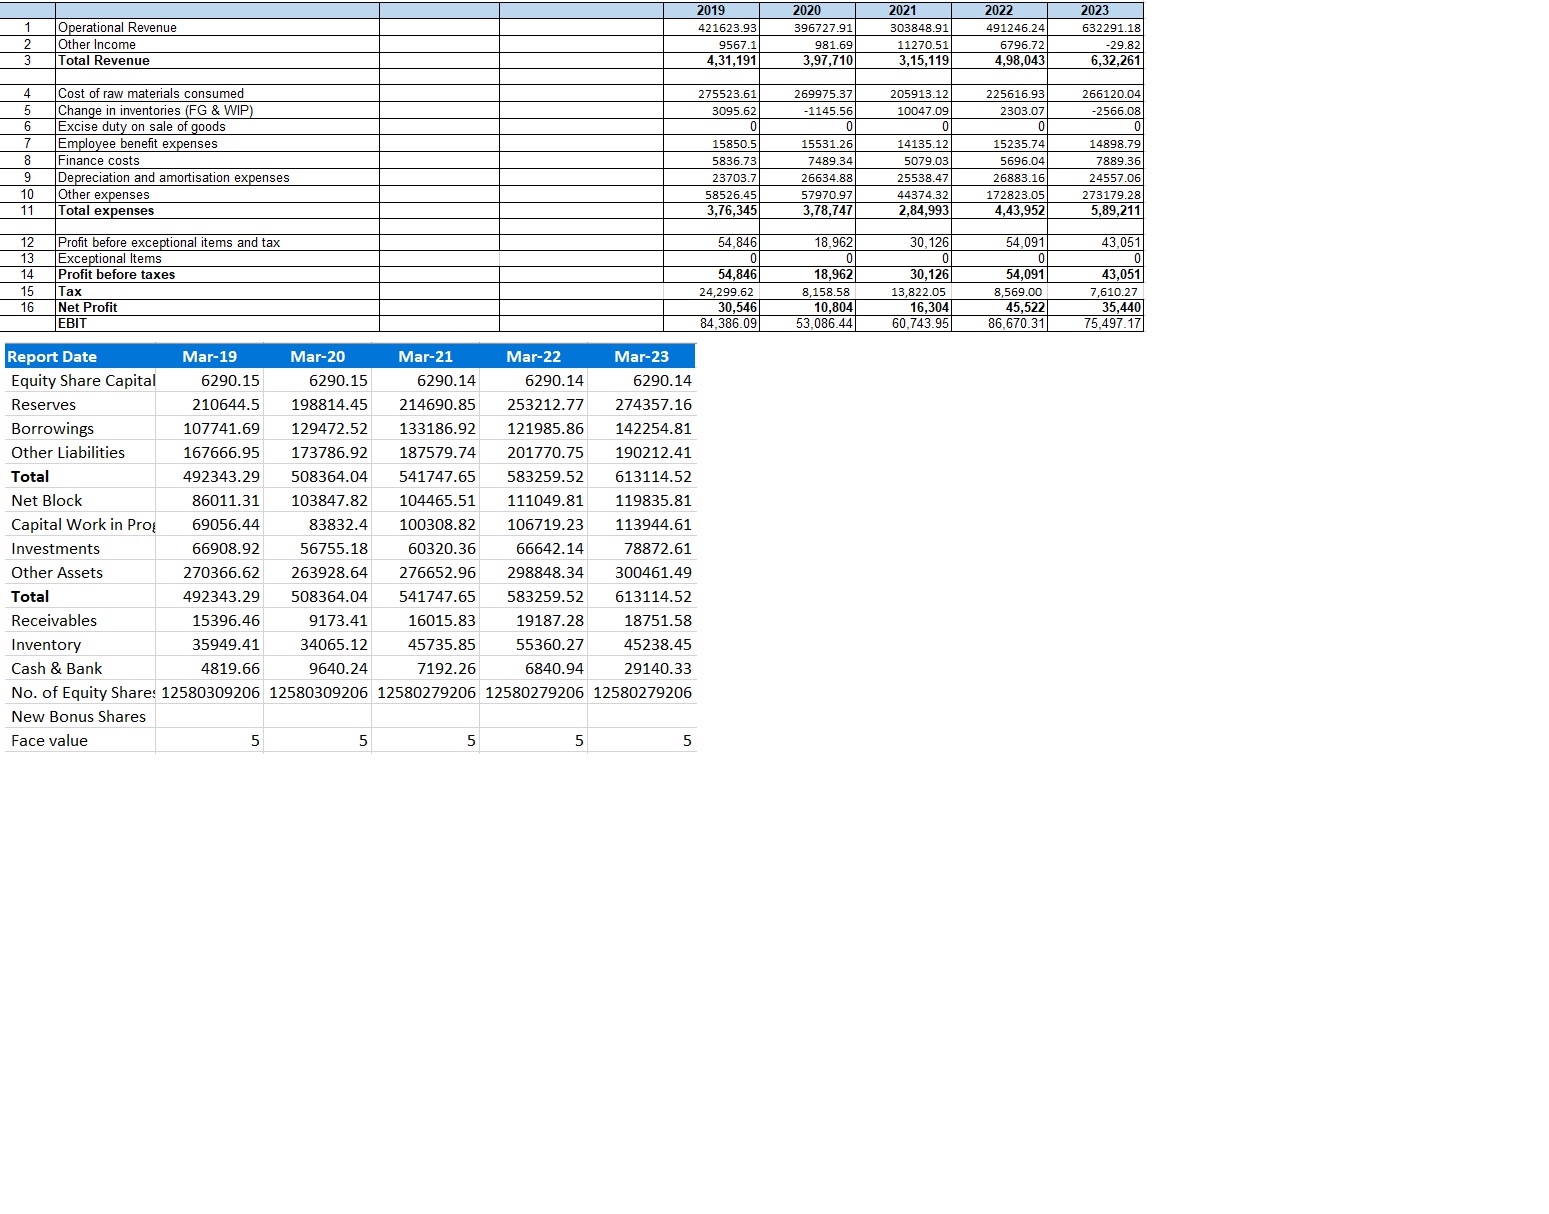Select the Operational Revenue row label
Screen dimensions: 1549x1214
pos(117,27)
